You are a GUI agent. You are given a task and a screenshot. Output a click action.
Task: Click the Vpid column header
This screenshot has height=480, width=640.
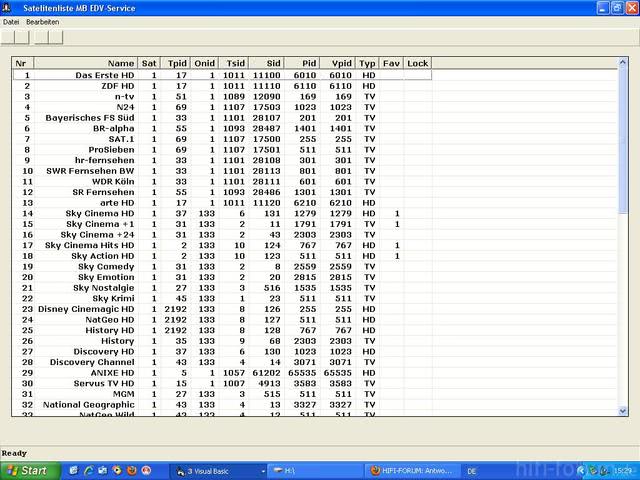(x=337, y=63)
